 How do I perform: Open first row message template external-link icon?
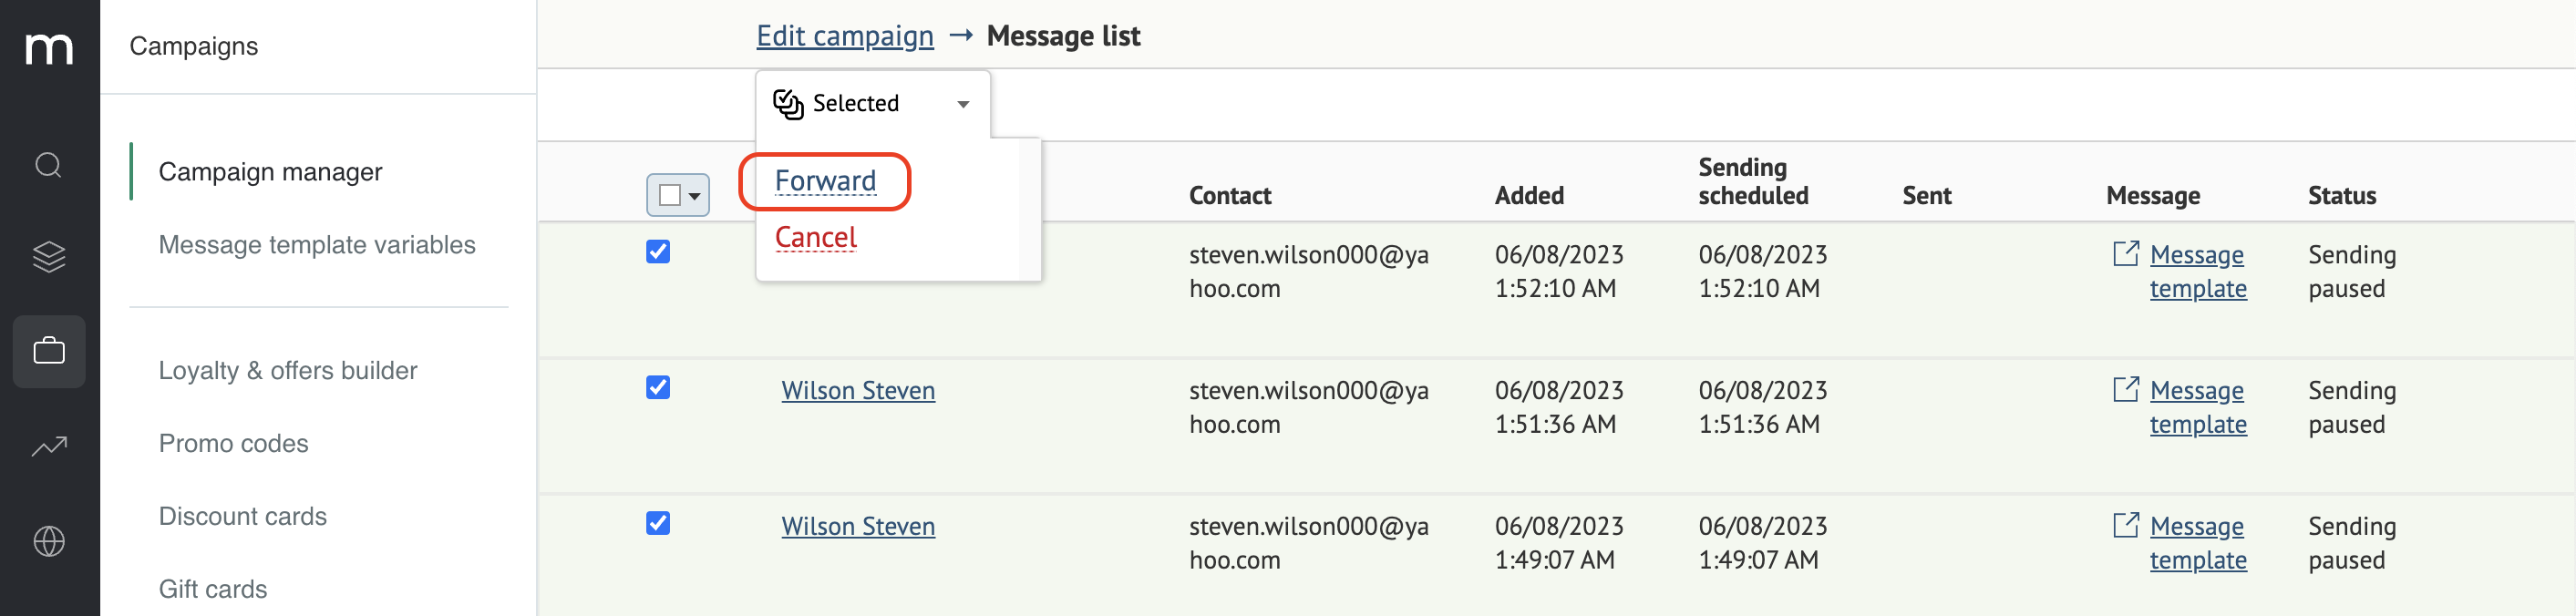[x=2126, y=253]
